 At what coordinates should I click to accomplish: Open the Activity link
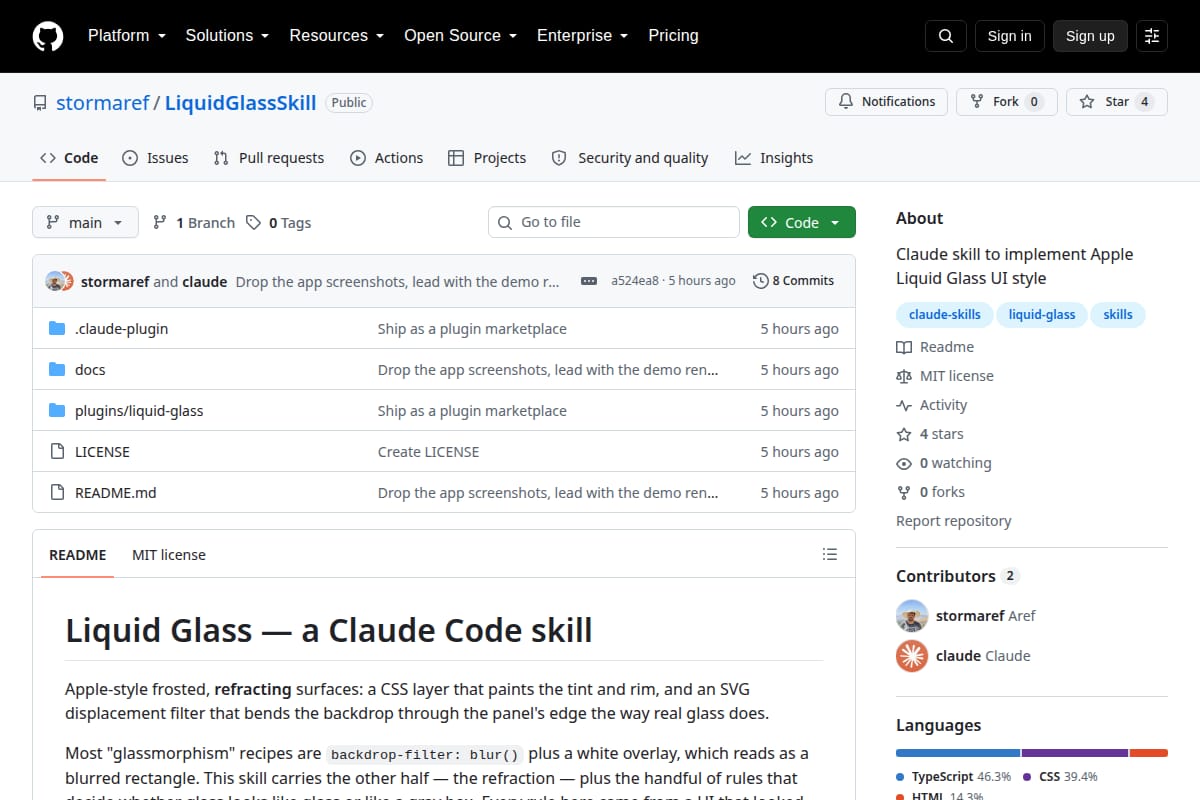tap(932, 405)
